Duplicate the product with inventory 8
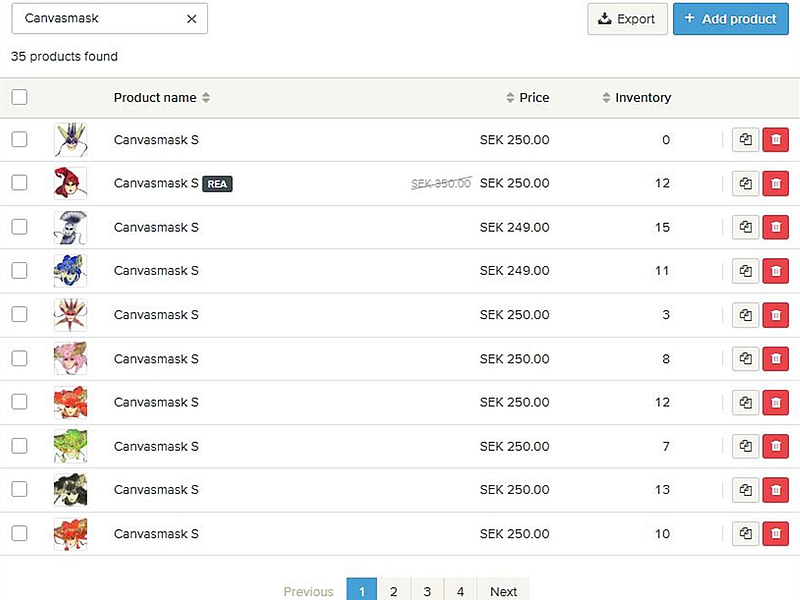 click(745, 359)
